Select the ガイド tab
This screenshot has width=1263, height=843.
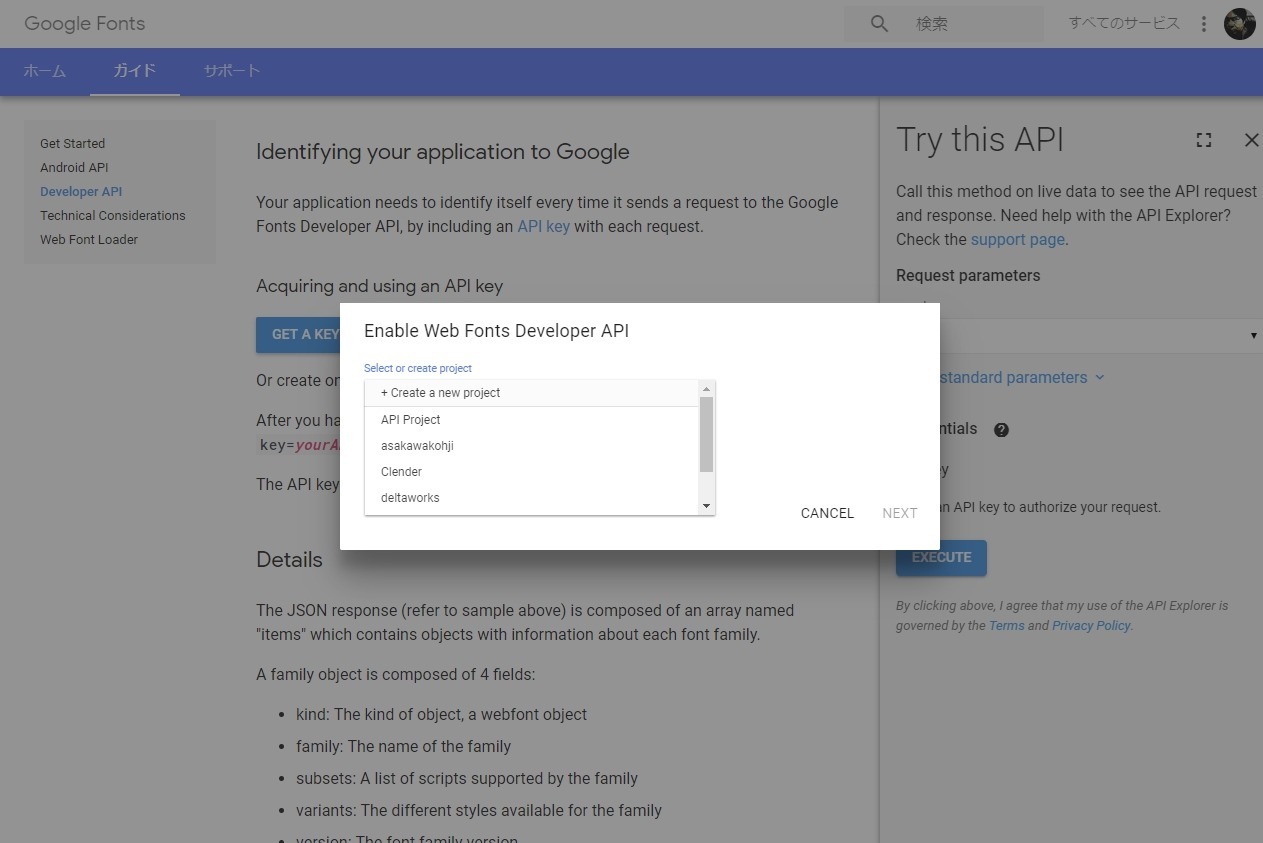[135, 71]
